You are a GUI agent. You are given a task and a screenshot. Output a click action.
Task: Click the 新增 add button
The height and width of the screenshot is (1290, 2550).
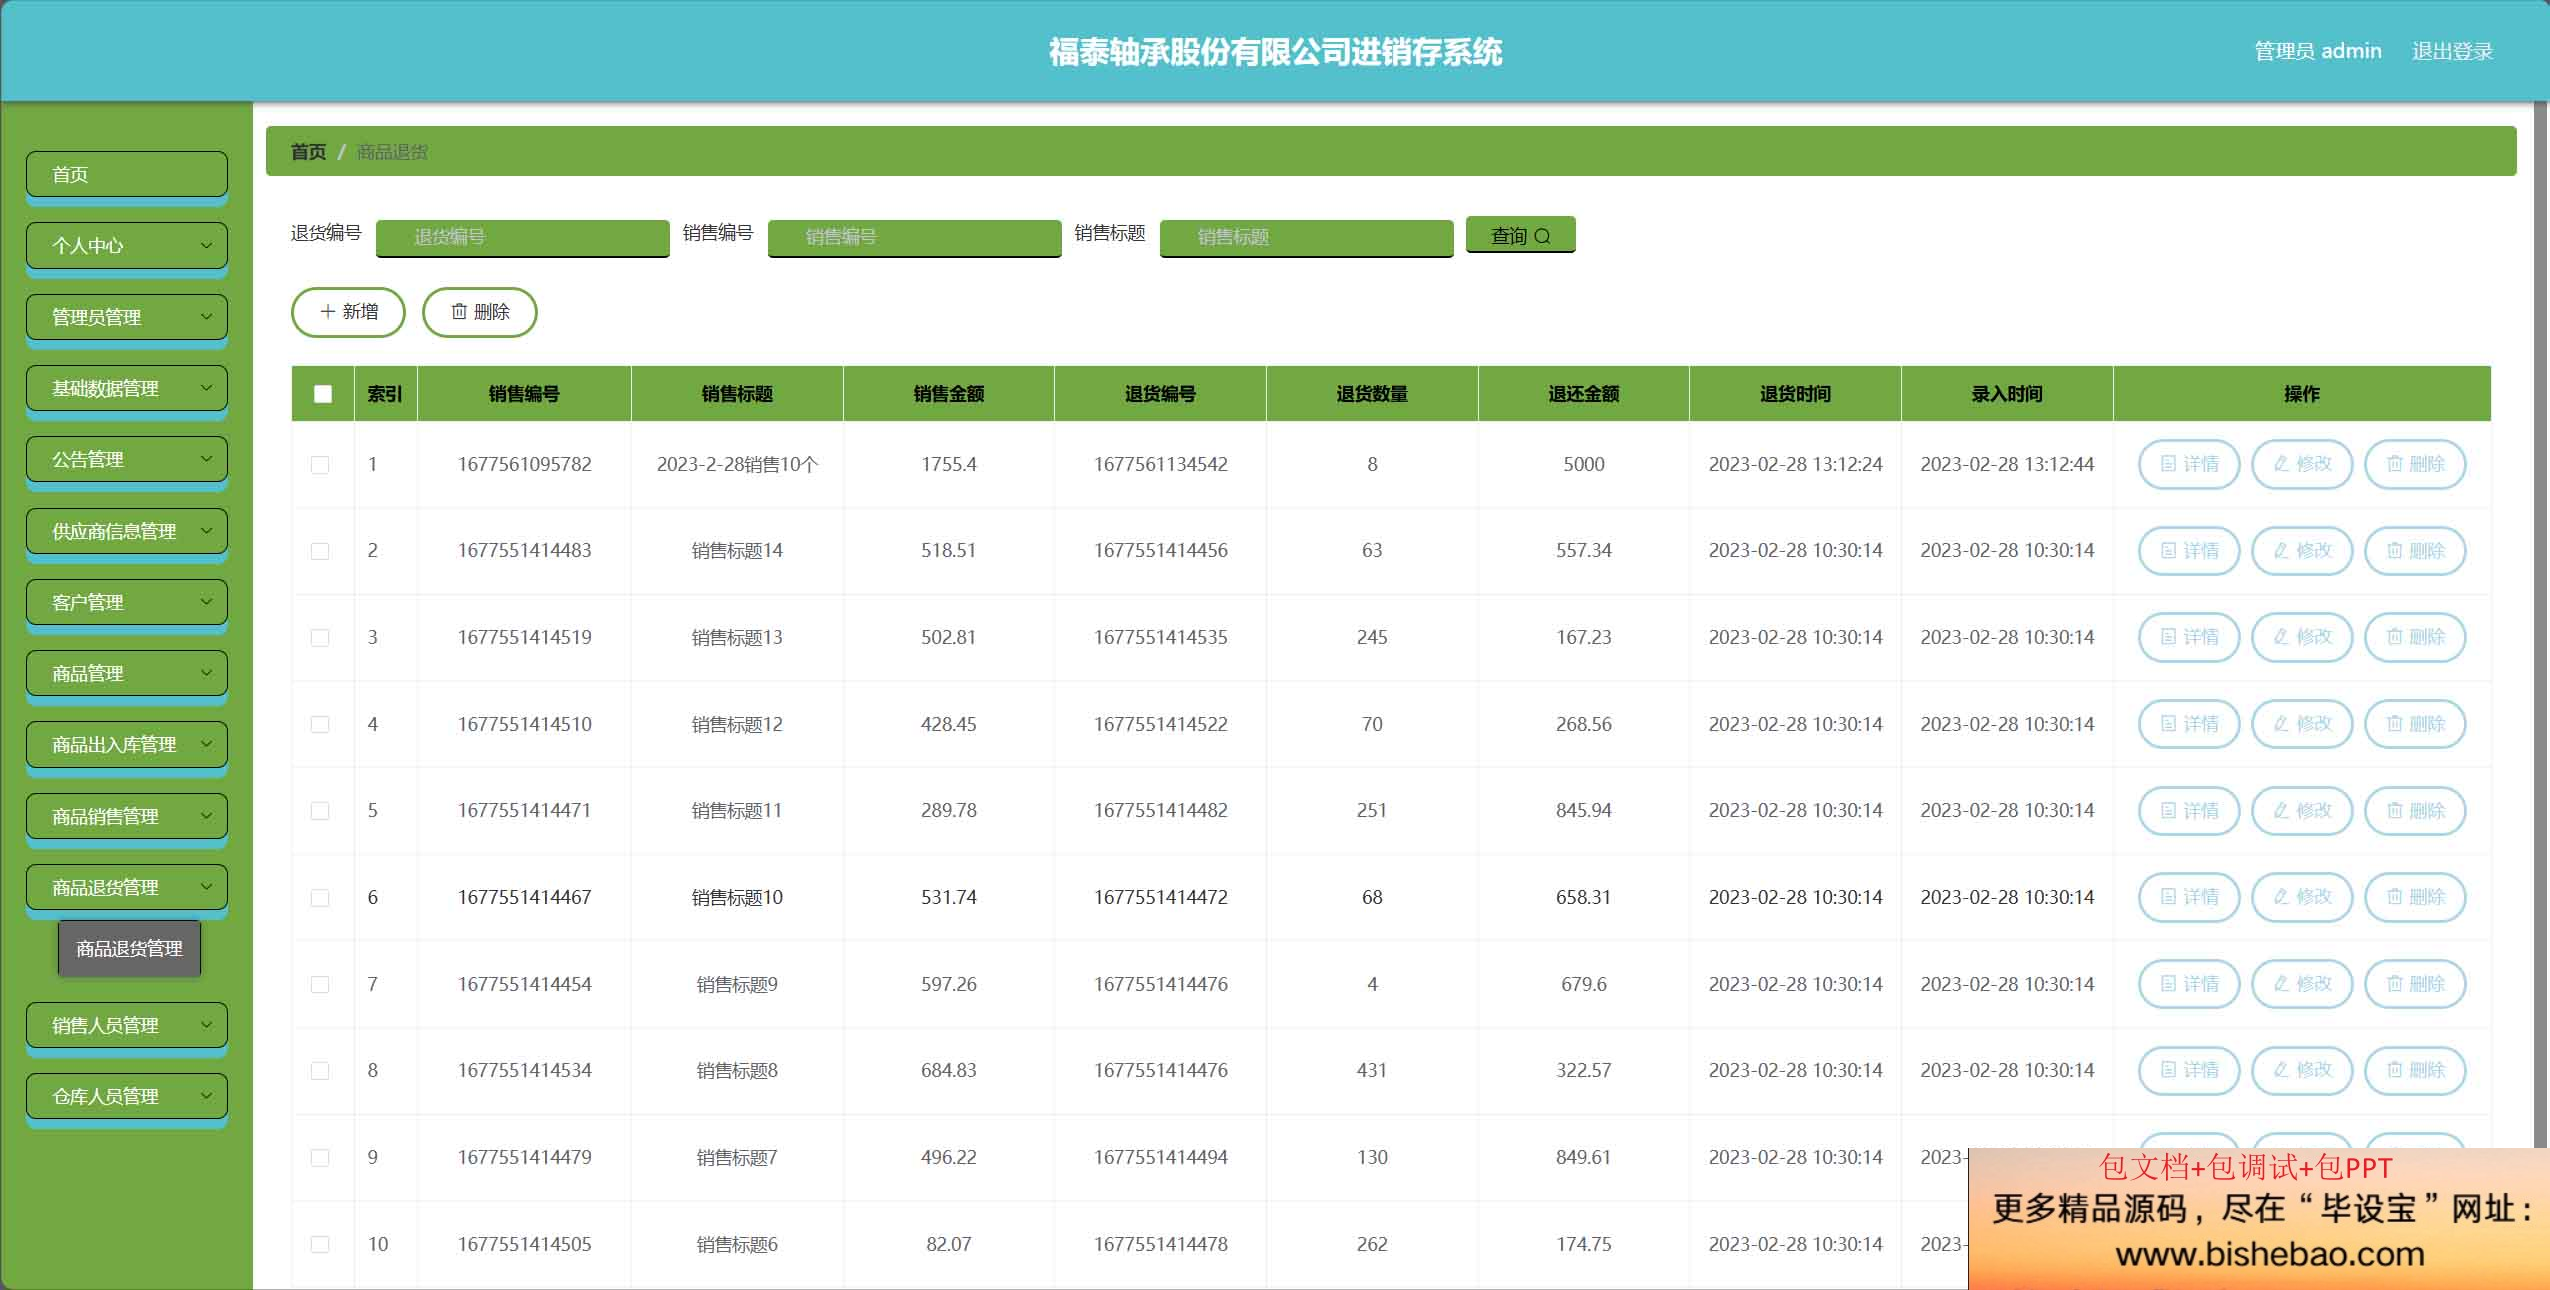(348, 312)
